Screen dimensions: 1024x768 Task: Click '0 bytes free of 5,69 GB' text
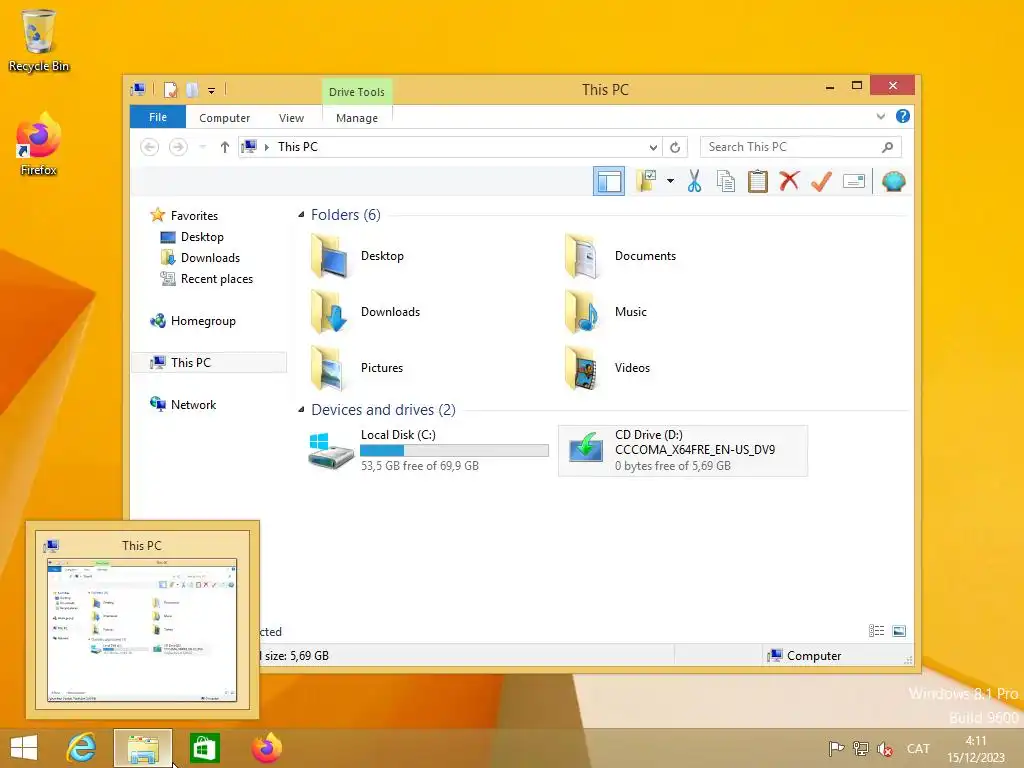click(x=673, y=466)
